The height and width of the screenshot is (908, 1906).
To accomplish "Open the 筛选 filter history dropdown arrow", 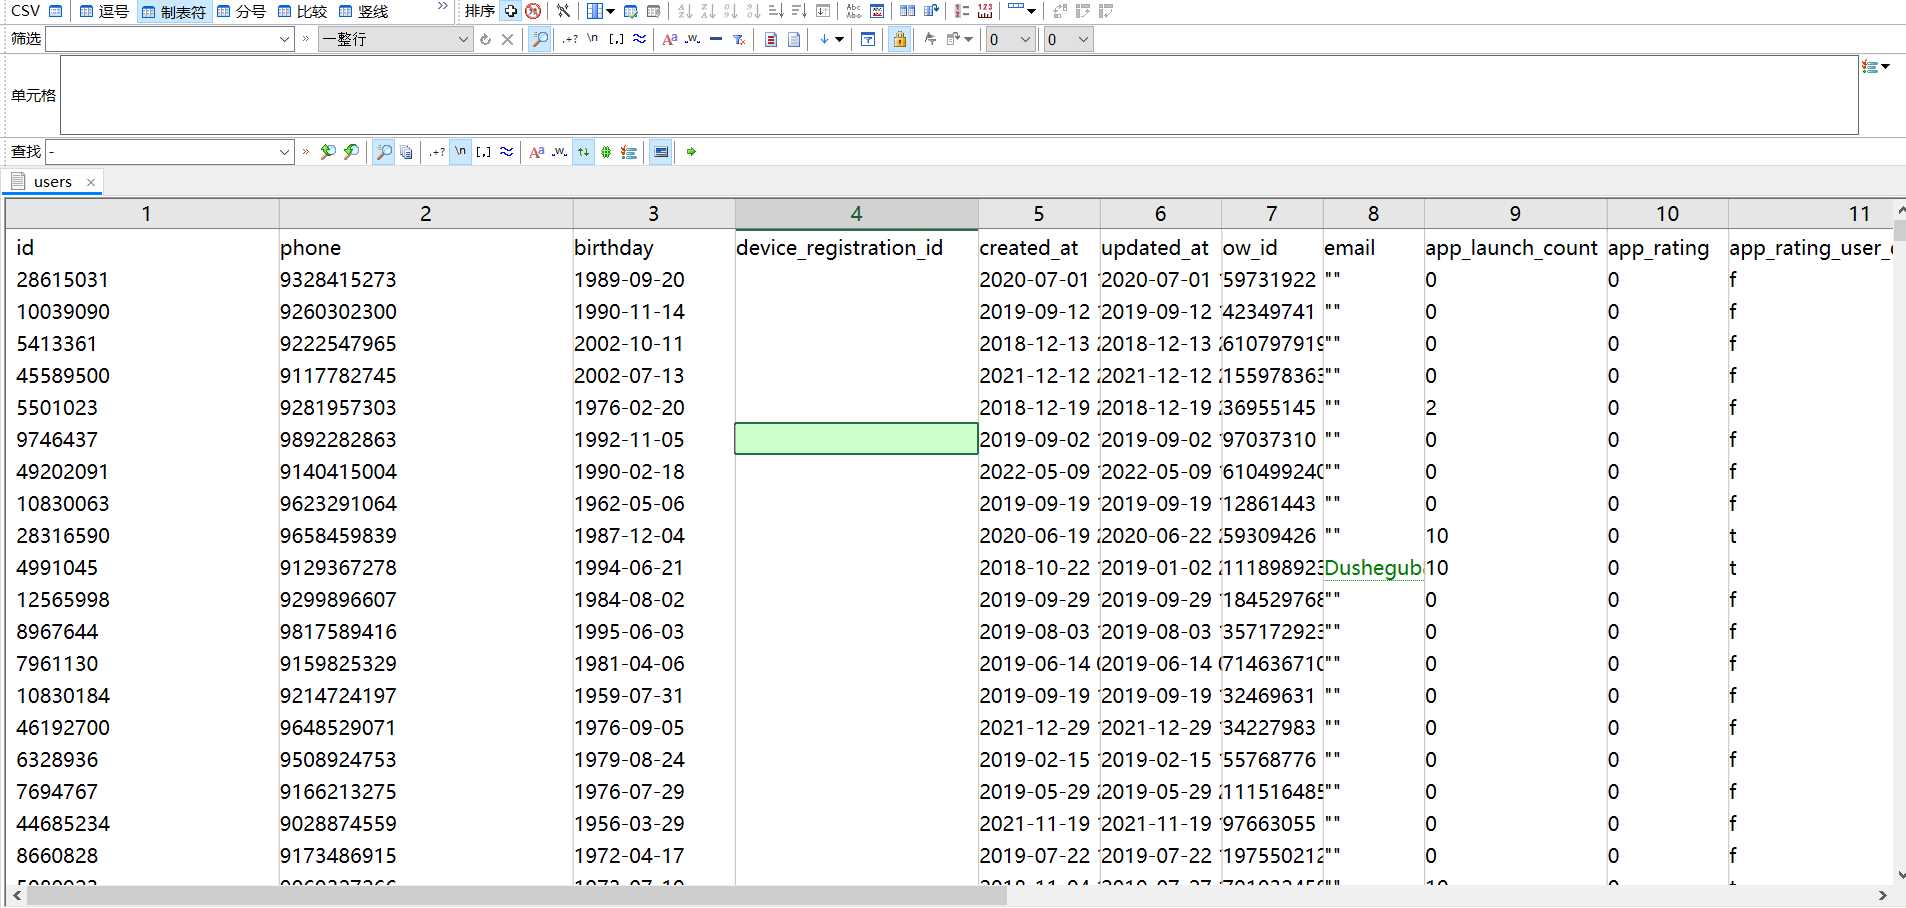I will [284, 39].
